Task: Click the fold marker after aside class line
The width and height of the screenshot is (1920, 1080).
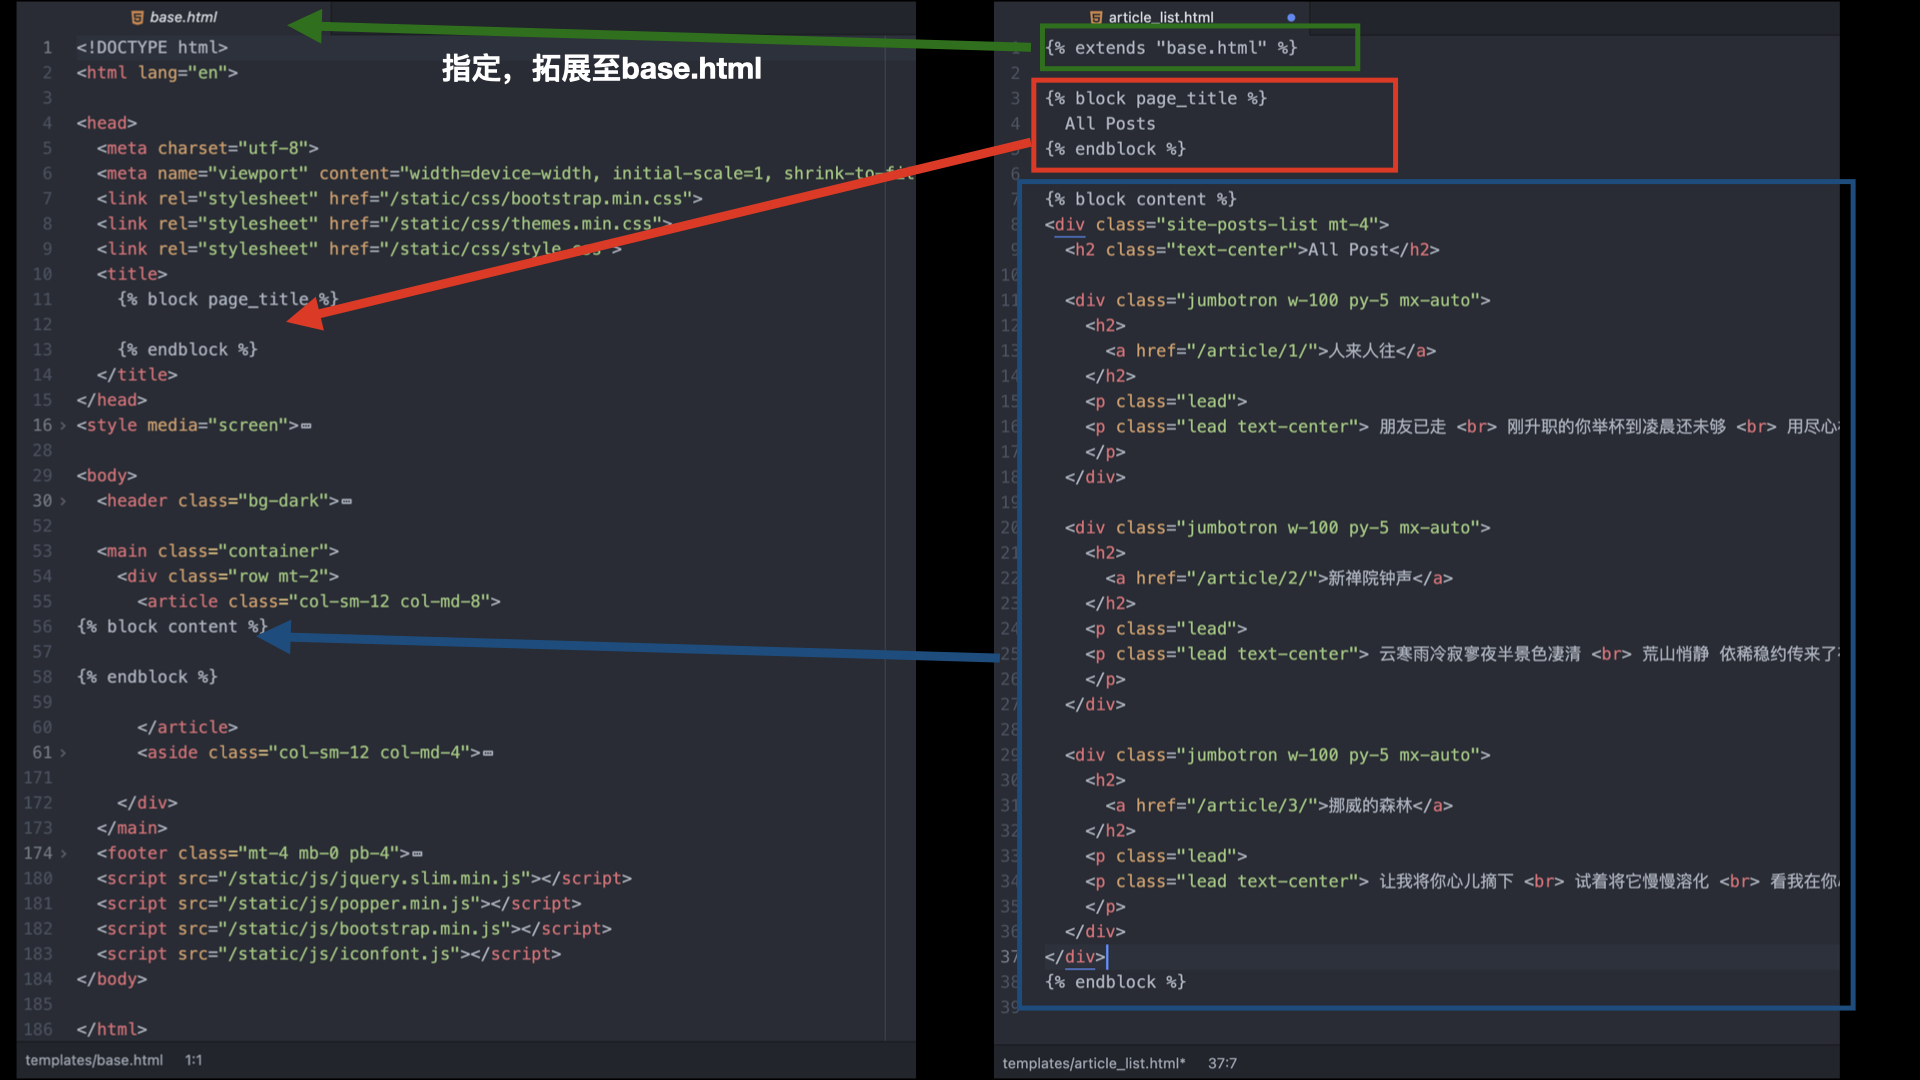Action: [x=488, y=753]
